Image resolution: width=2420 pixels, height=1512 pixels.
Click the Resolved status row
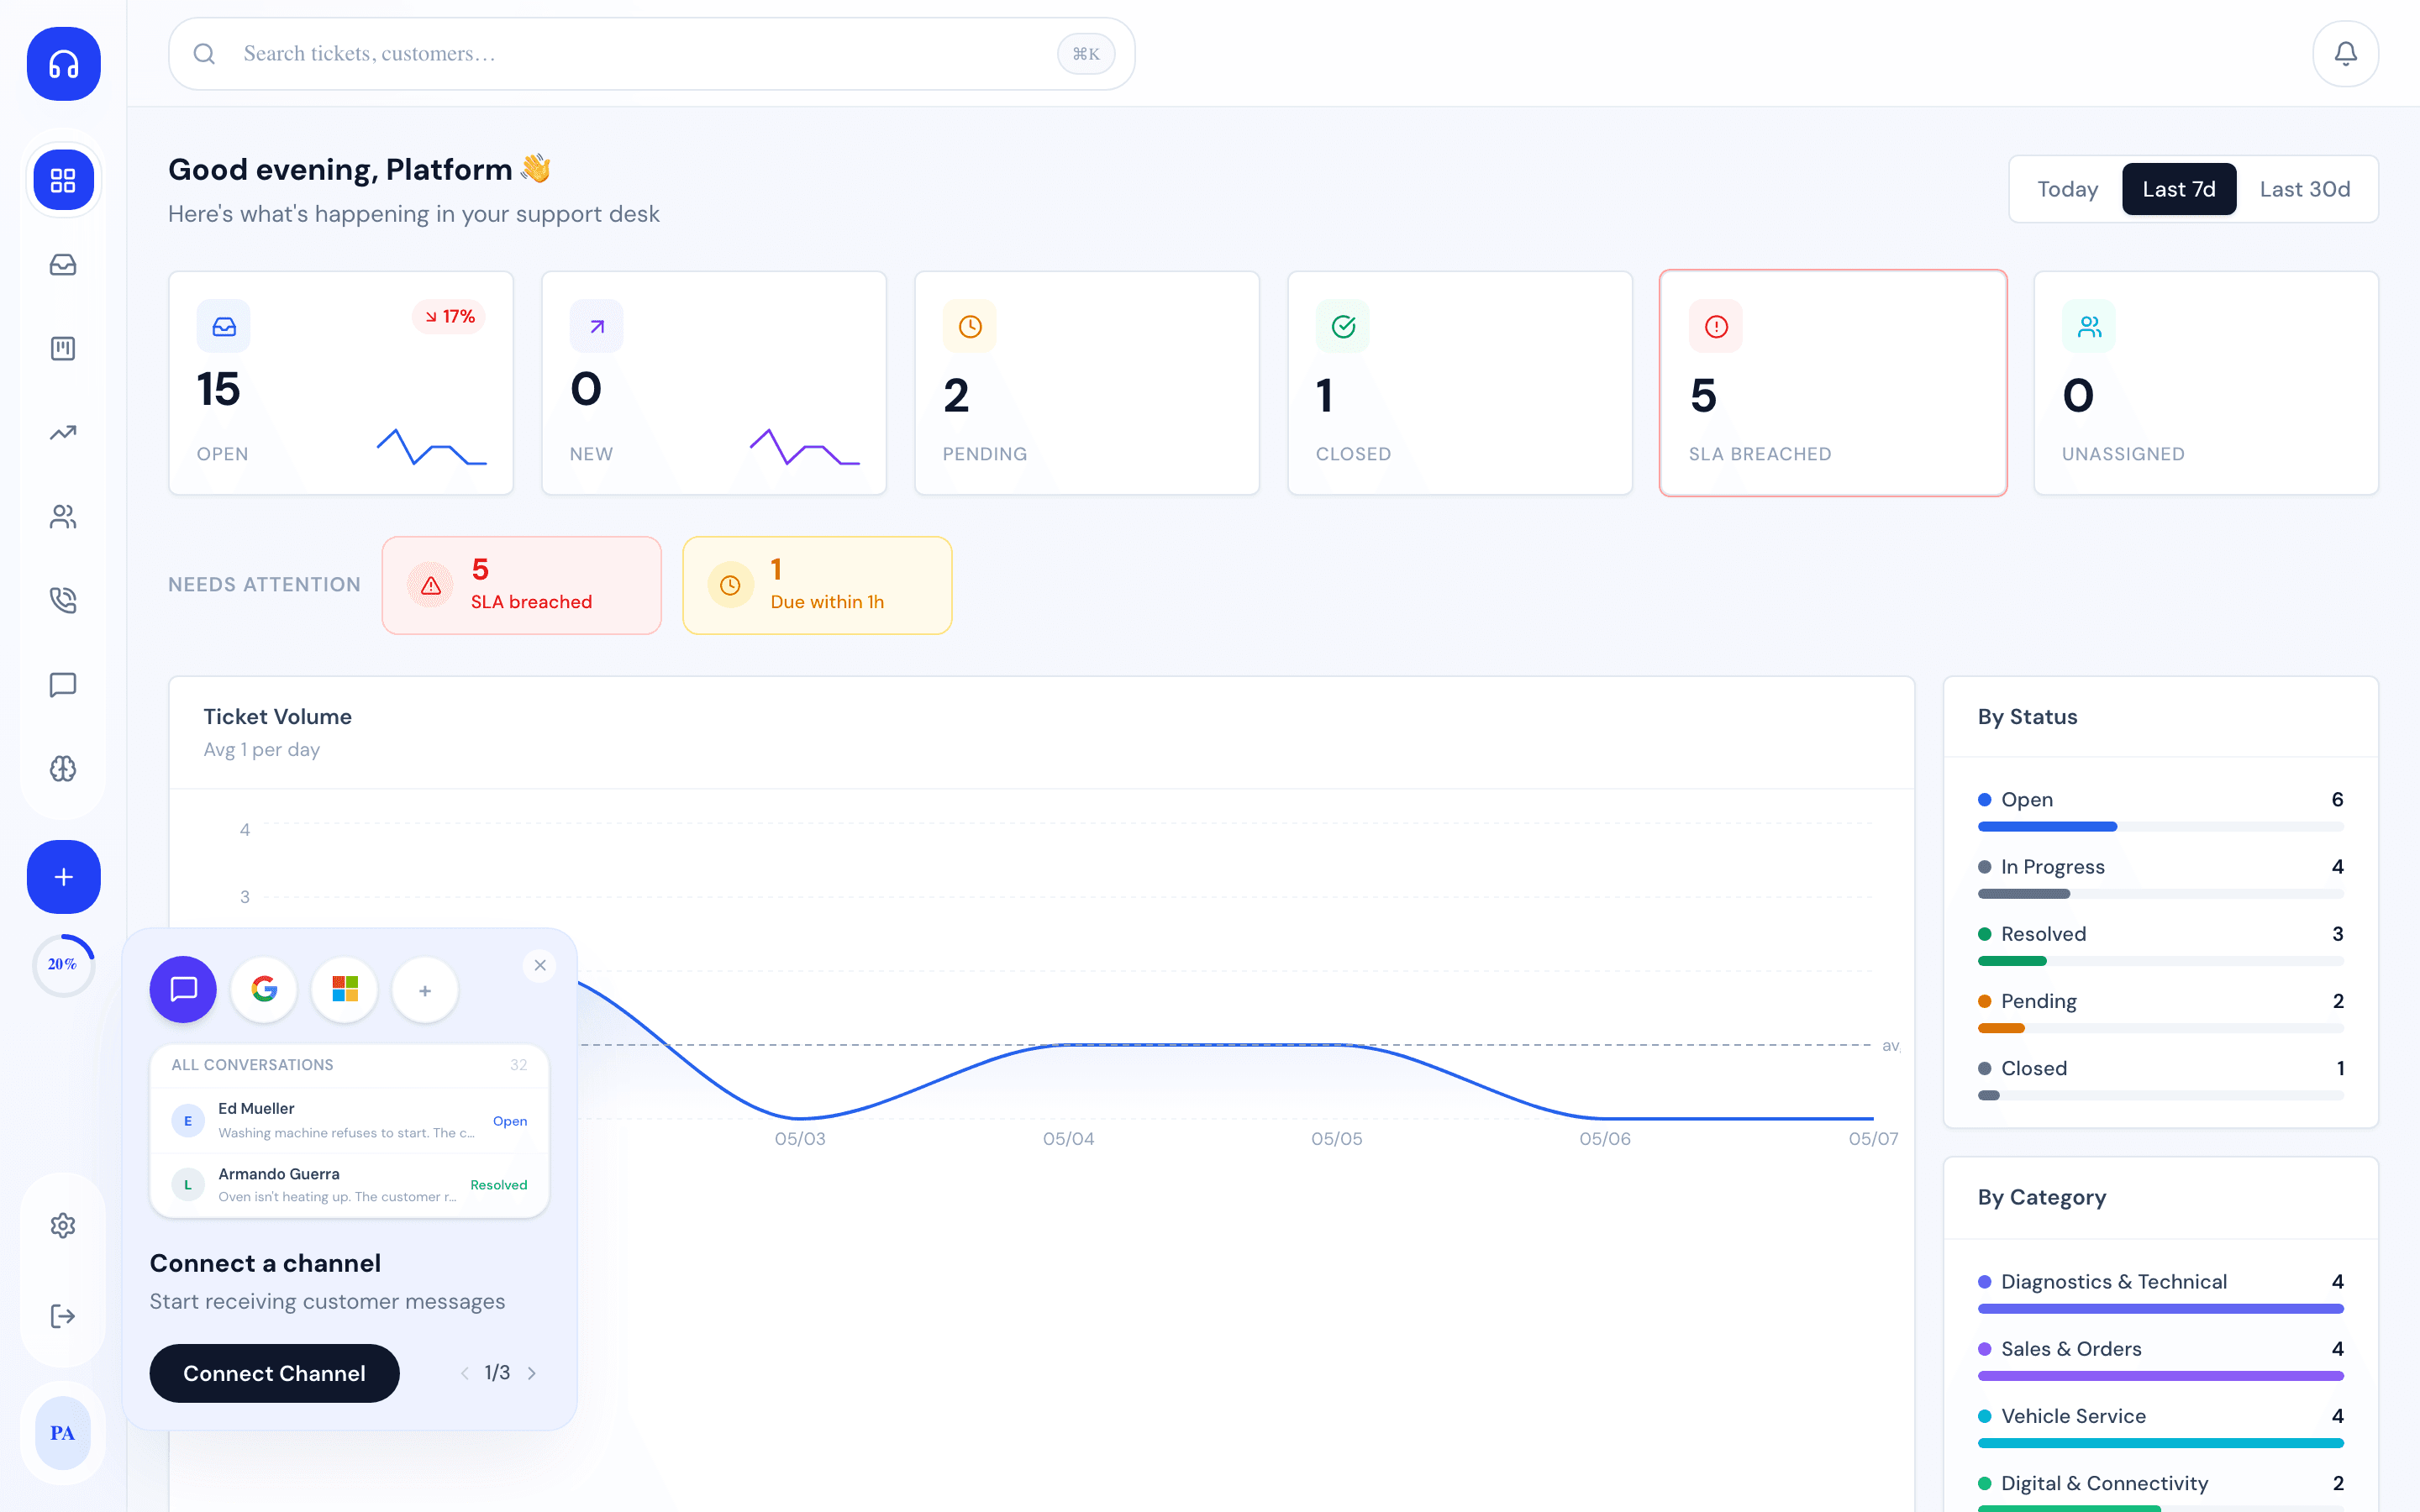[2160, 945]
